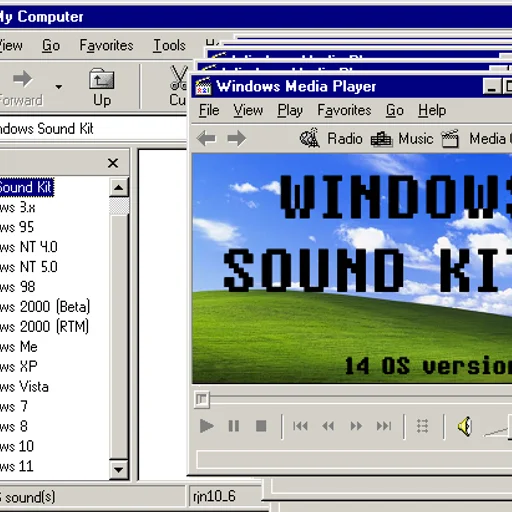Click the Stop button in Media Player

point(261,426)
